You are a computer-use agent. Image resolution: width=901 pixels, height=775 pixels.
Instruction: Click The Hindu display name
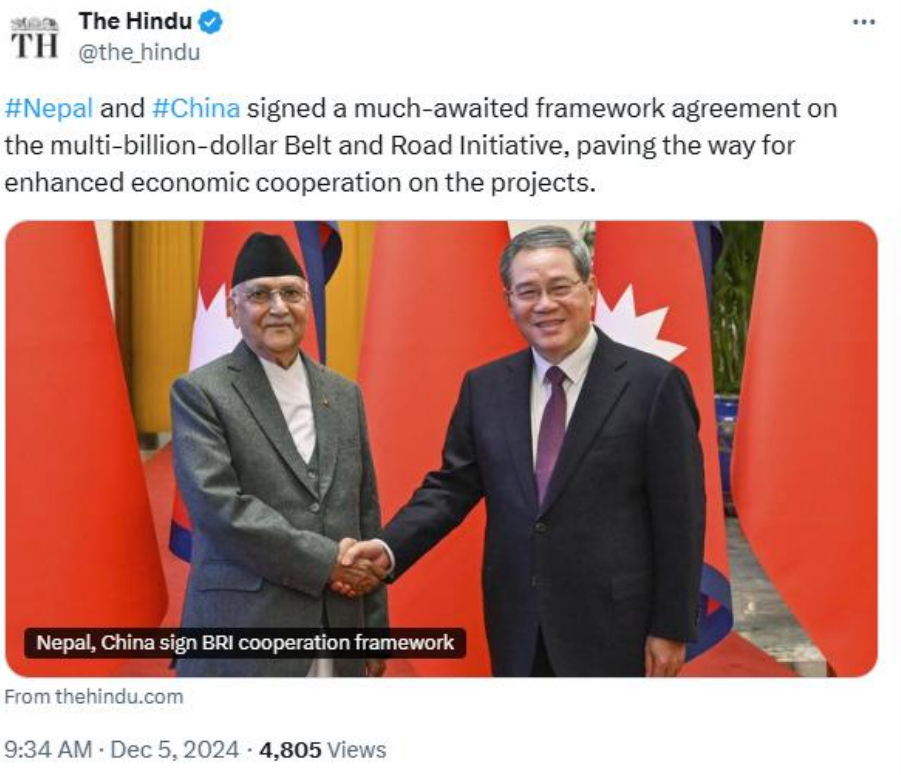(135, 22)
